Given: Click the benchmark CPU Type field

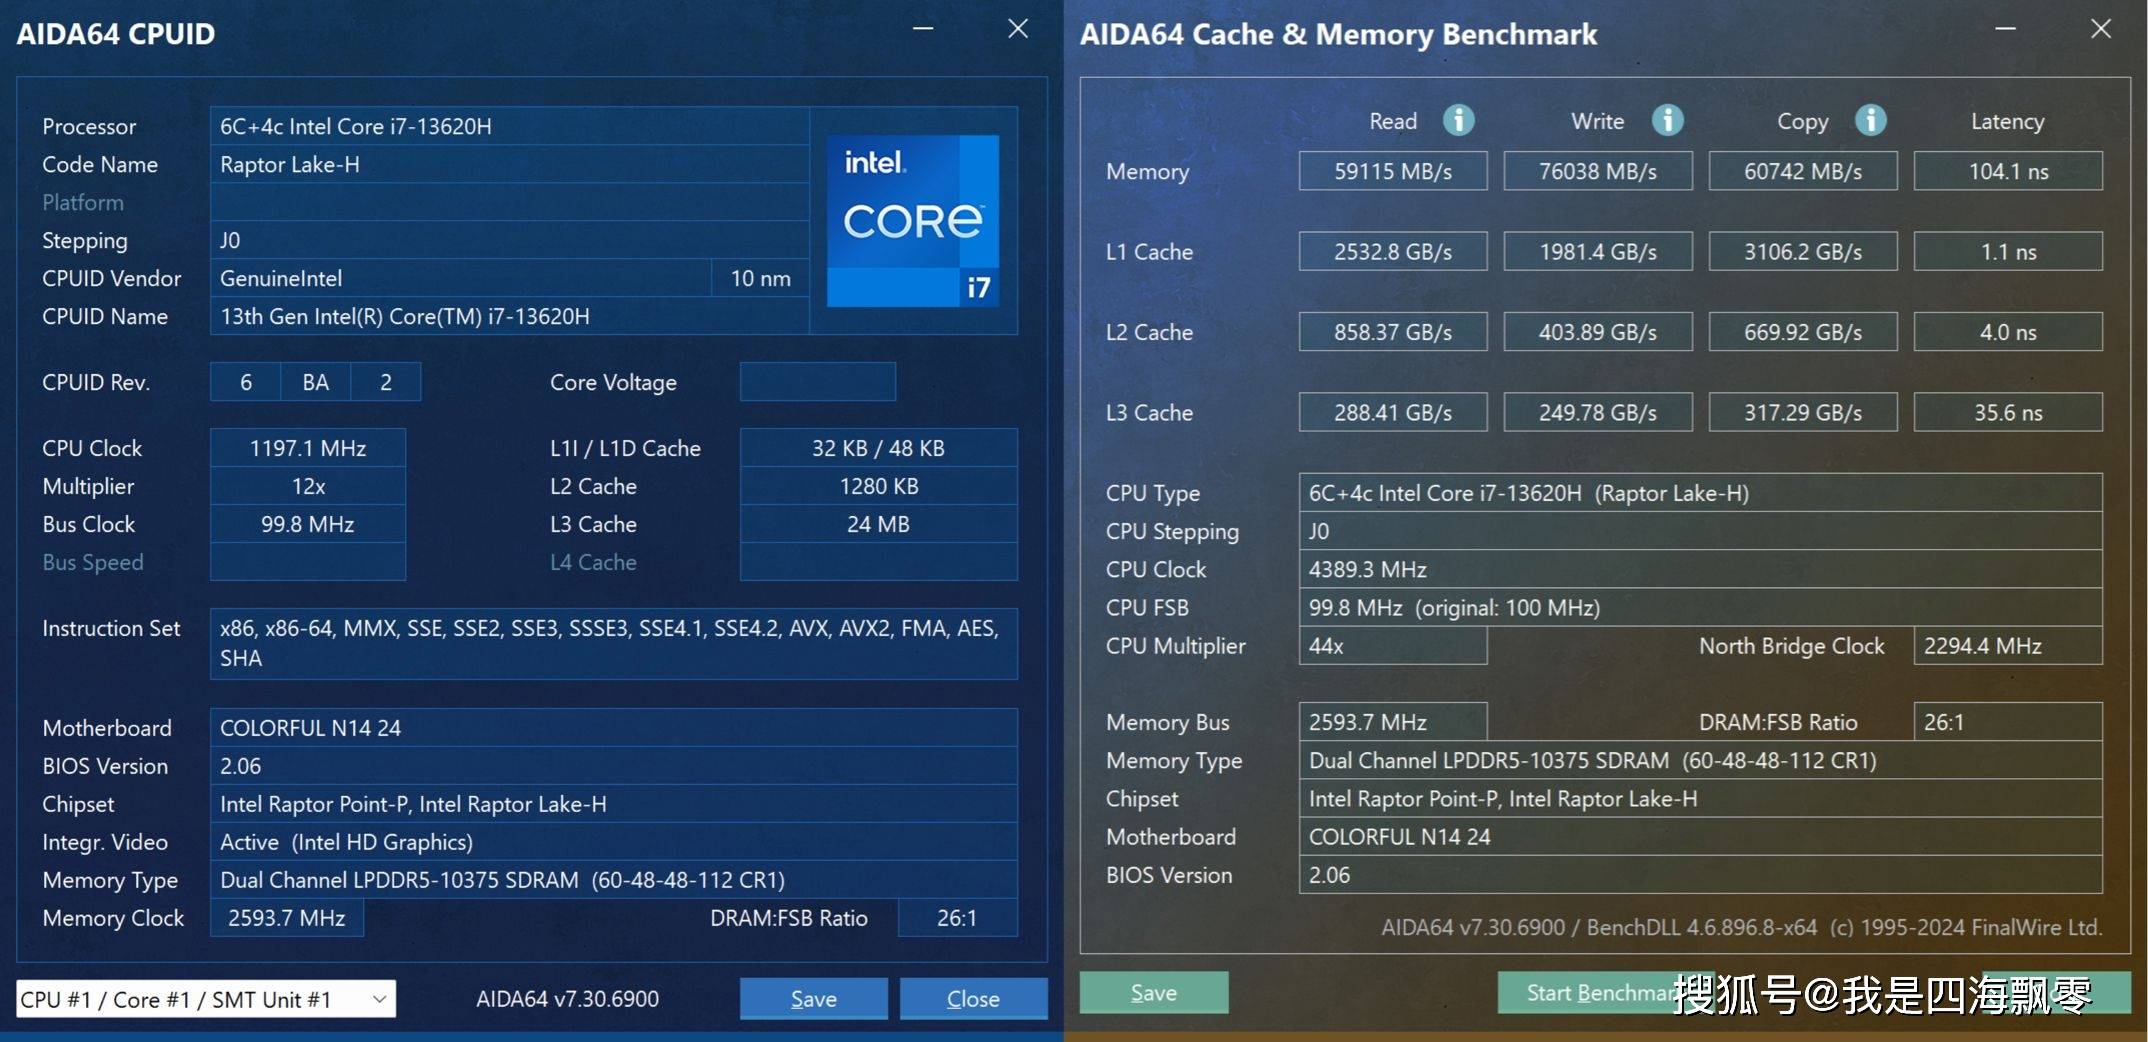Looking at the screenshot, I should [1700, 493].
